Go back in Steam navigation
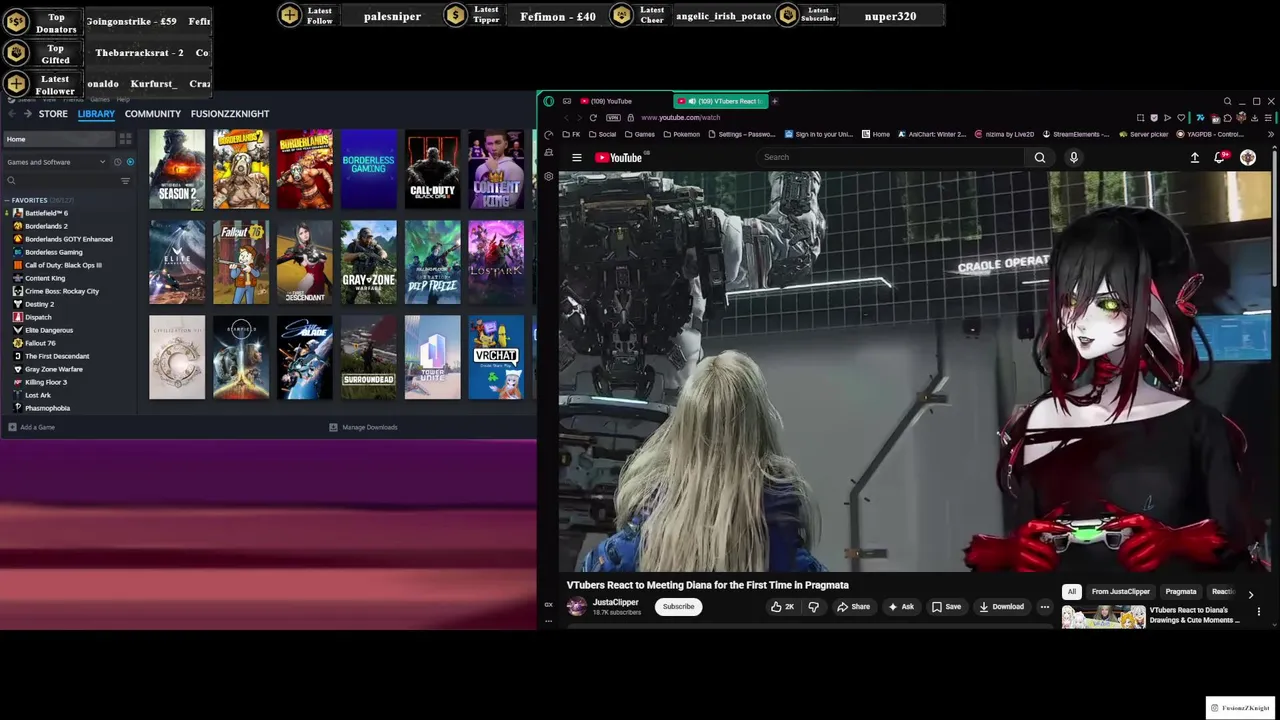Screen dimensions: 1280x720 point(13,113)
